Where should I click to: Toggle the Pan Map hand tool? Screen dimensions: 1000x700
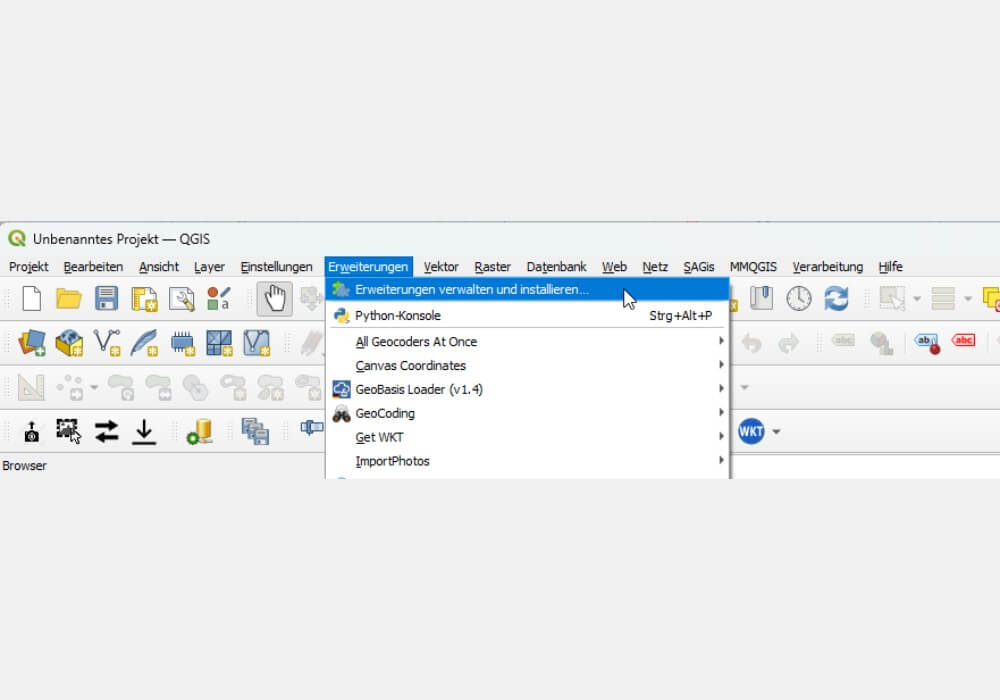(275, 298)
